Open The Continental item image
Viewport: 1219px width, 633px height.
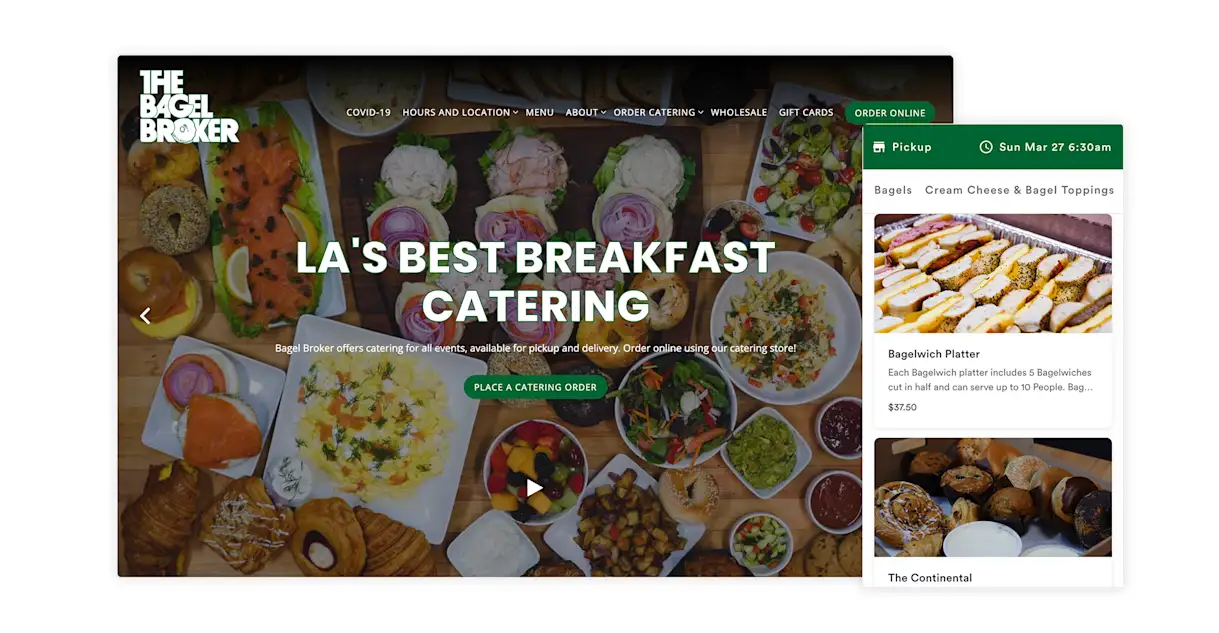(993, 497)
